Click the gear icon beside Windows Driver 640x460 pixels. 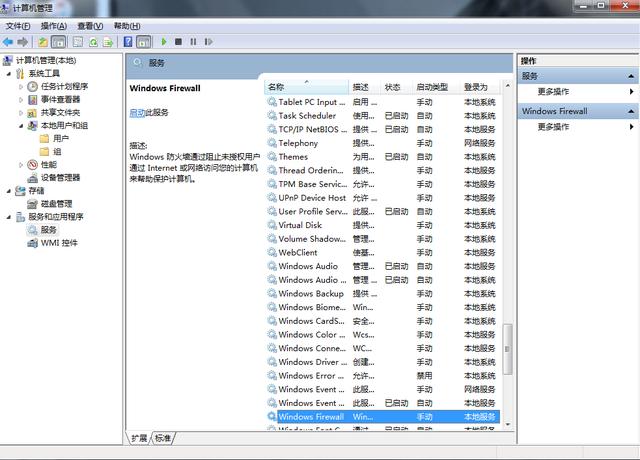pyautogui.click(x=272, y=362)
